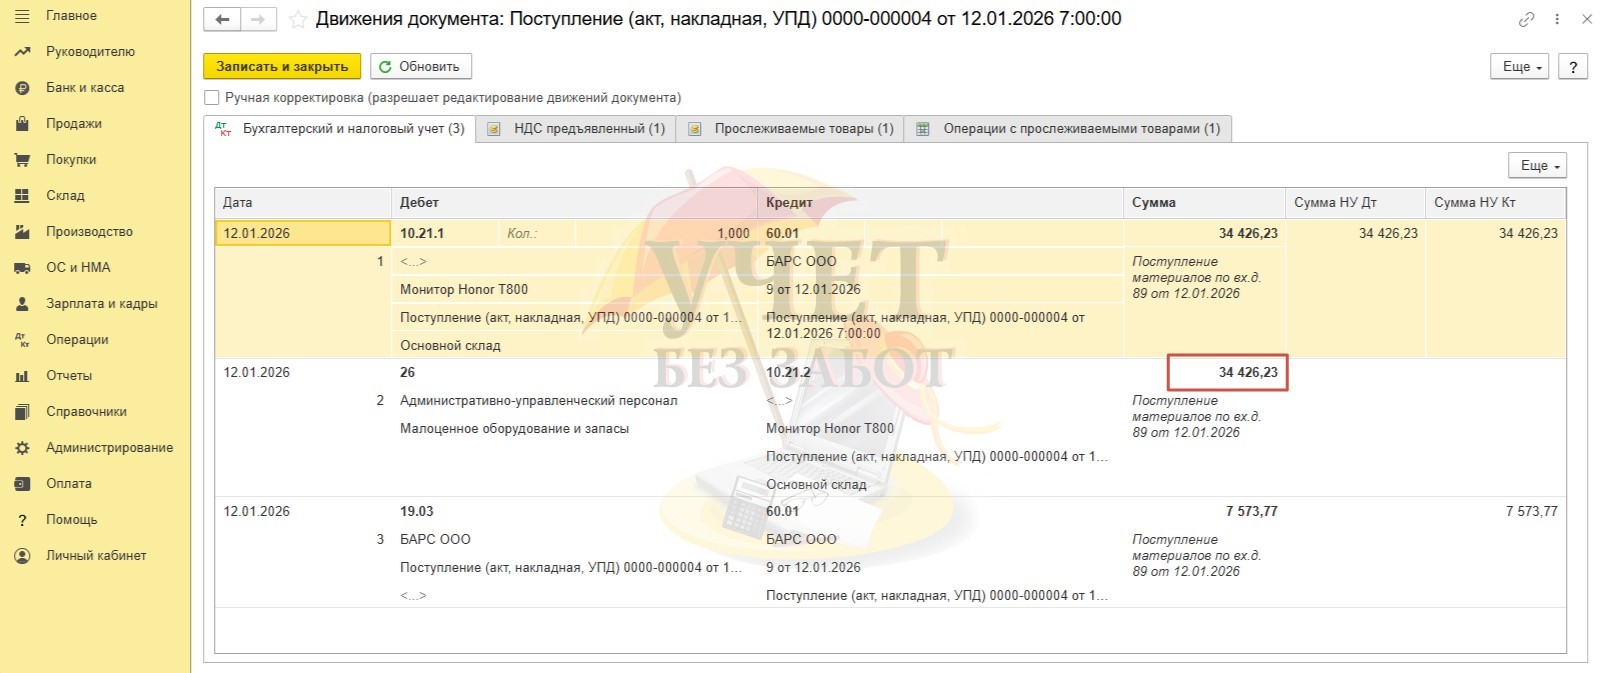Click the Оплата wallet icon
The image size is (1606, 673).
coord(22,484)
